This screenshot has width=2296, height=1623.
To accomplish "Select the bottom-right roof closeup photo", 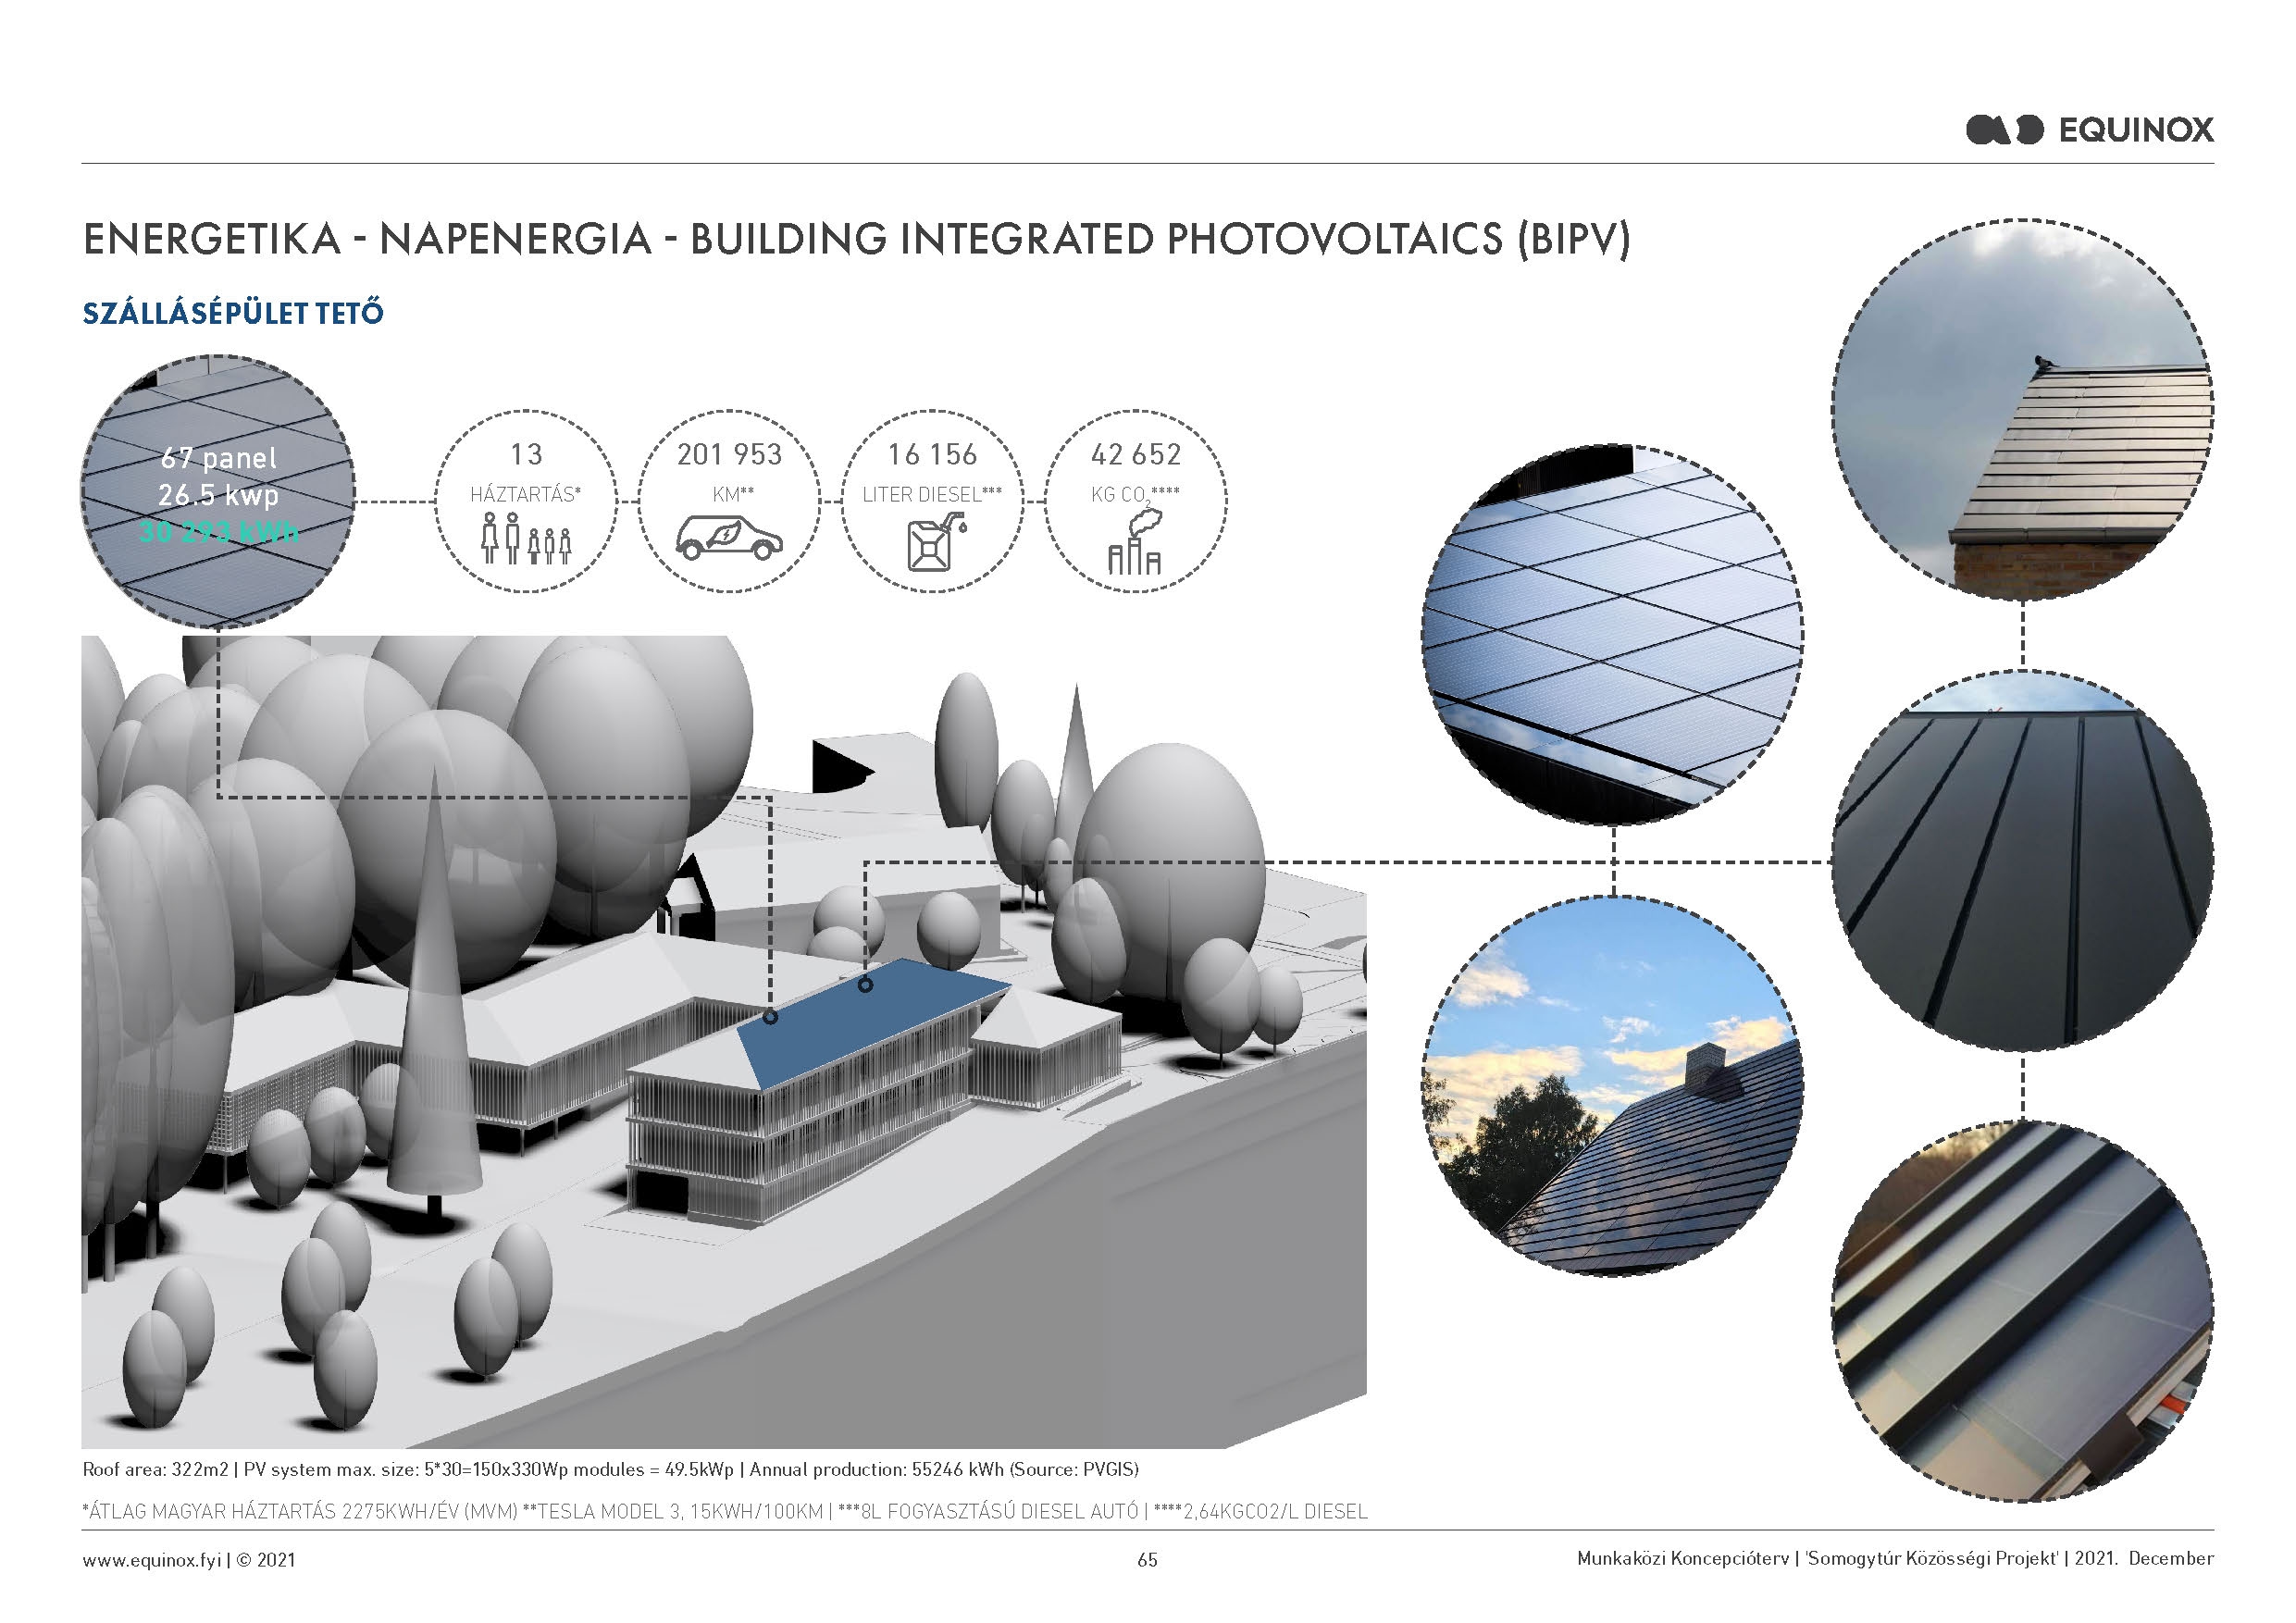I will (2022, 1312).
